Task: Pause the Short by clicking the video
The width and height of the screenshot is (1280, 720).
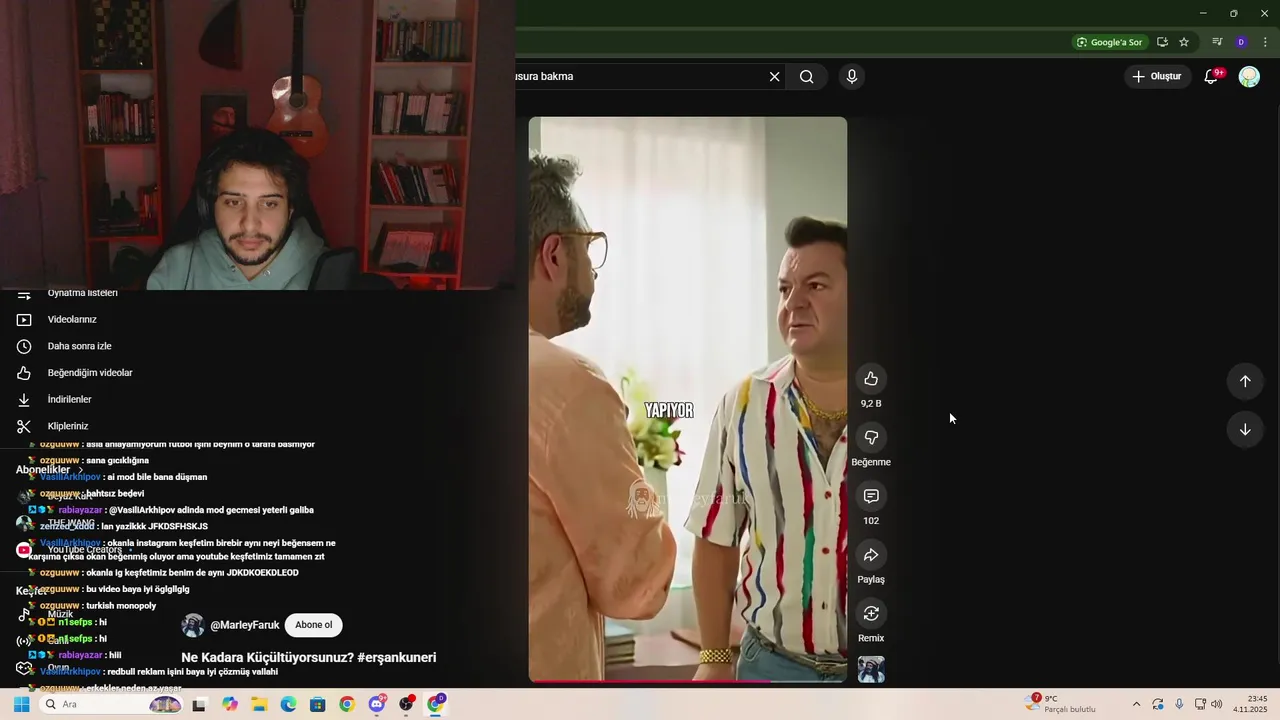Action: [688, 399]
